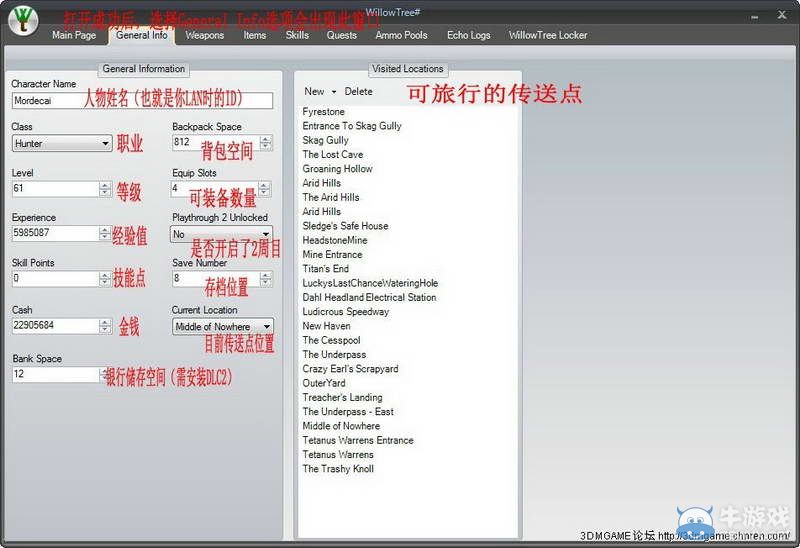
Task: Switch to the Weapons tab
Action: (205, 35)
